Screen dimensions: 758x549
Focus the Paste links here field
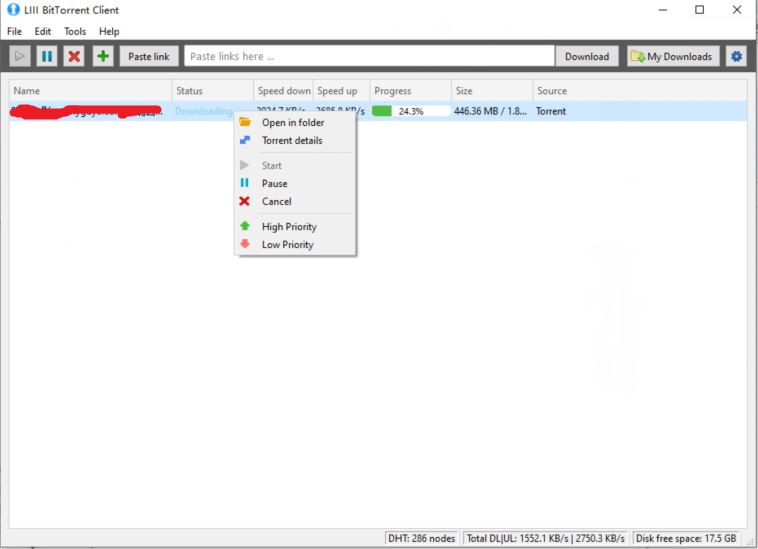369,57
